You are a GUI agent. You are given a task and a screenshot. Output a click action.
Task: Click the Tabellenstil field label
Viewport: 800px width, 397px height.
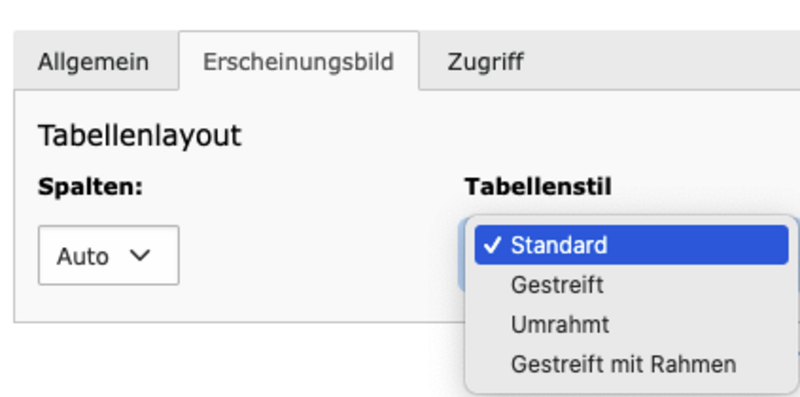[x=538, y=187]
